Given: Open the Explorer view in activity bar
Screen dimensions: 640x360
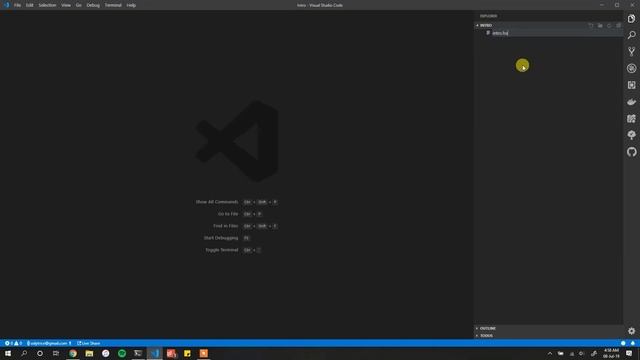Looking at the screenshot, I should (x=631, y=19).
